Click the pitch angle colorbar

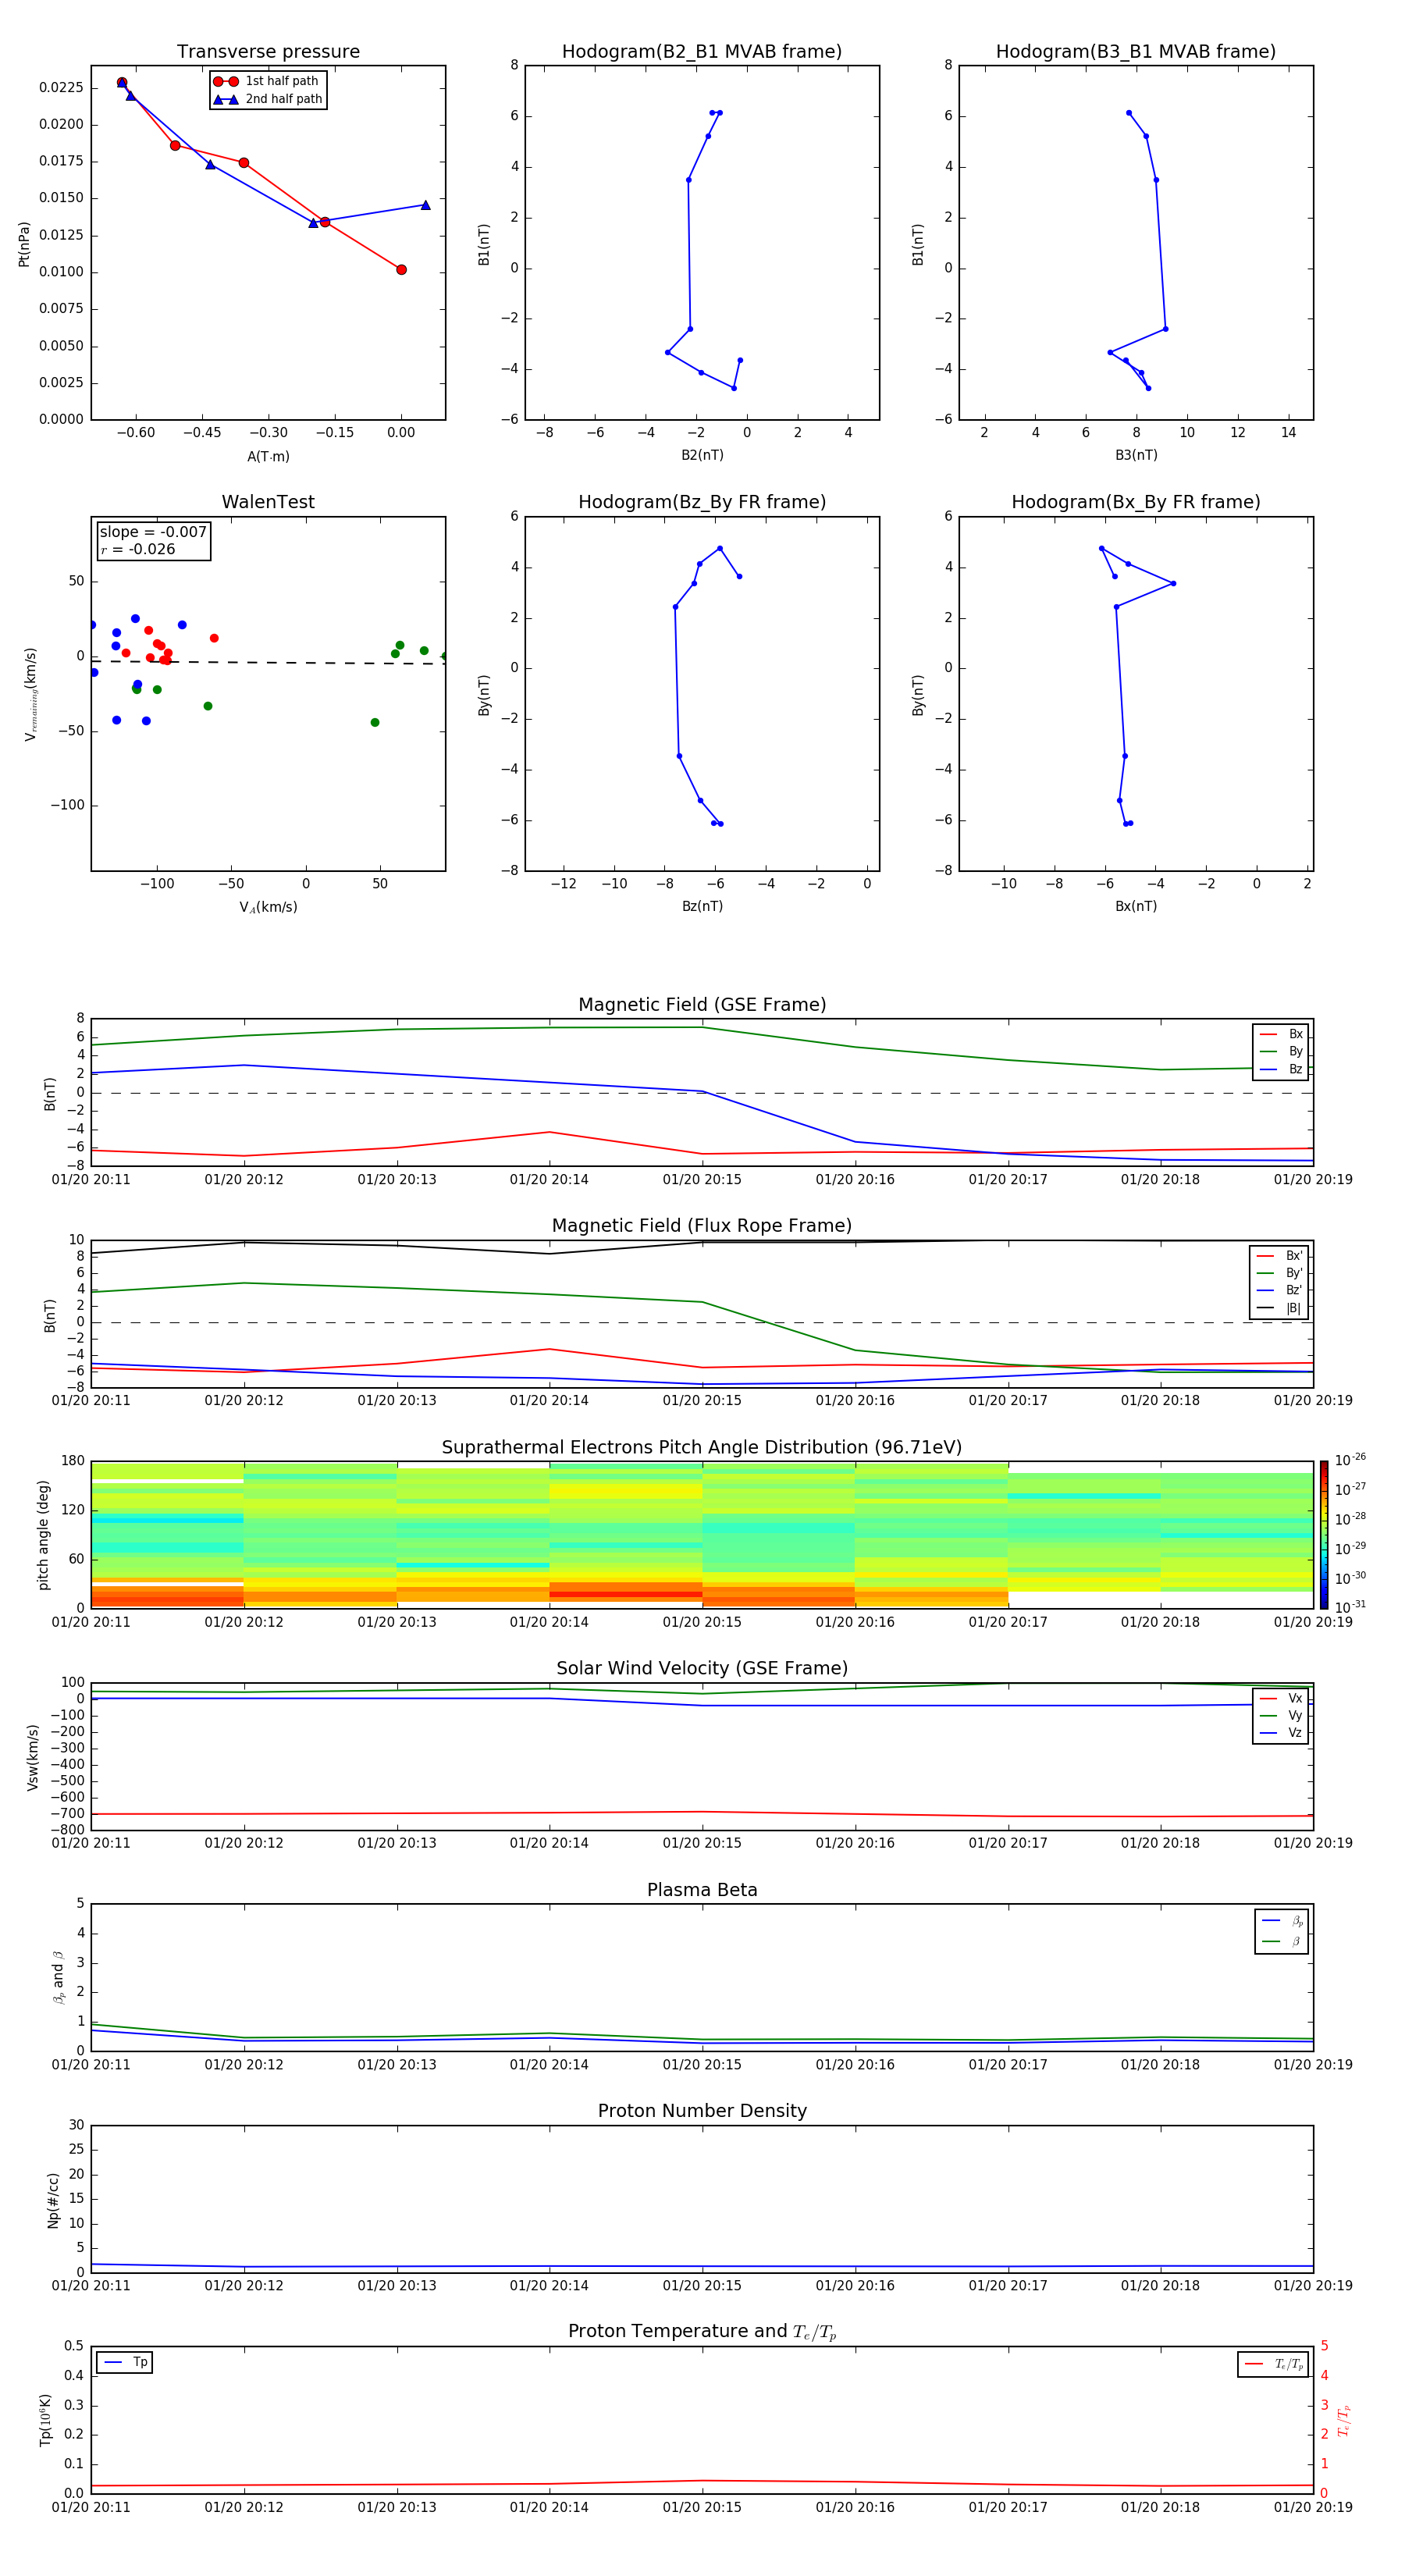1324,1534
